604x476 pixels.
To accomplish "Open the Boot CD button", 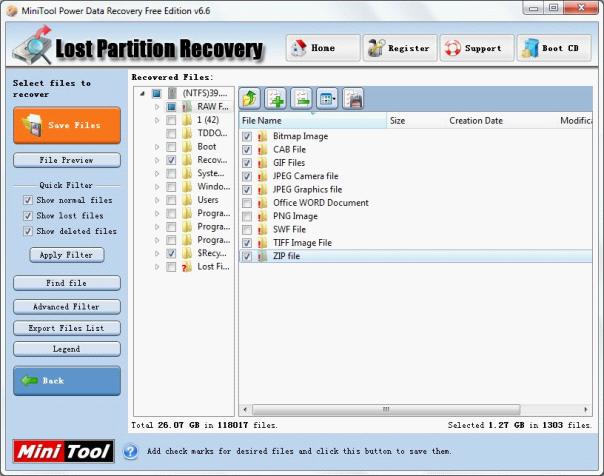I will (x=554, y=48).
